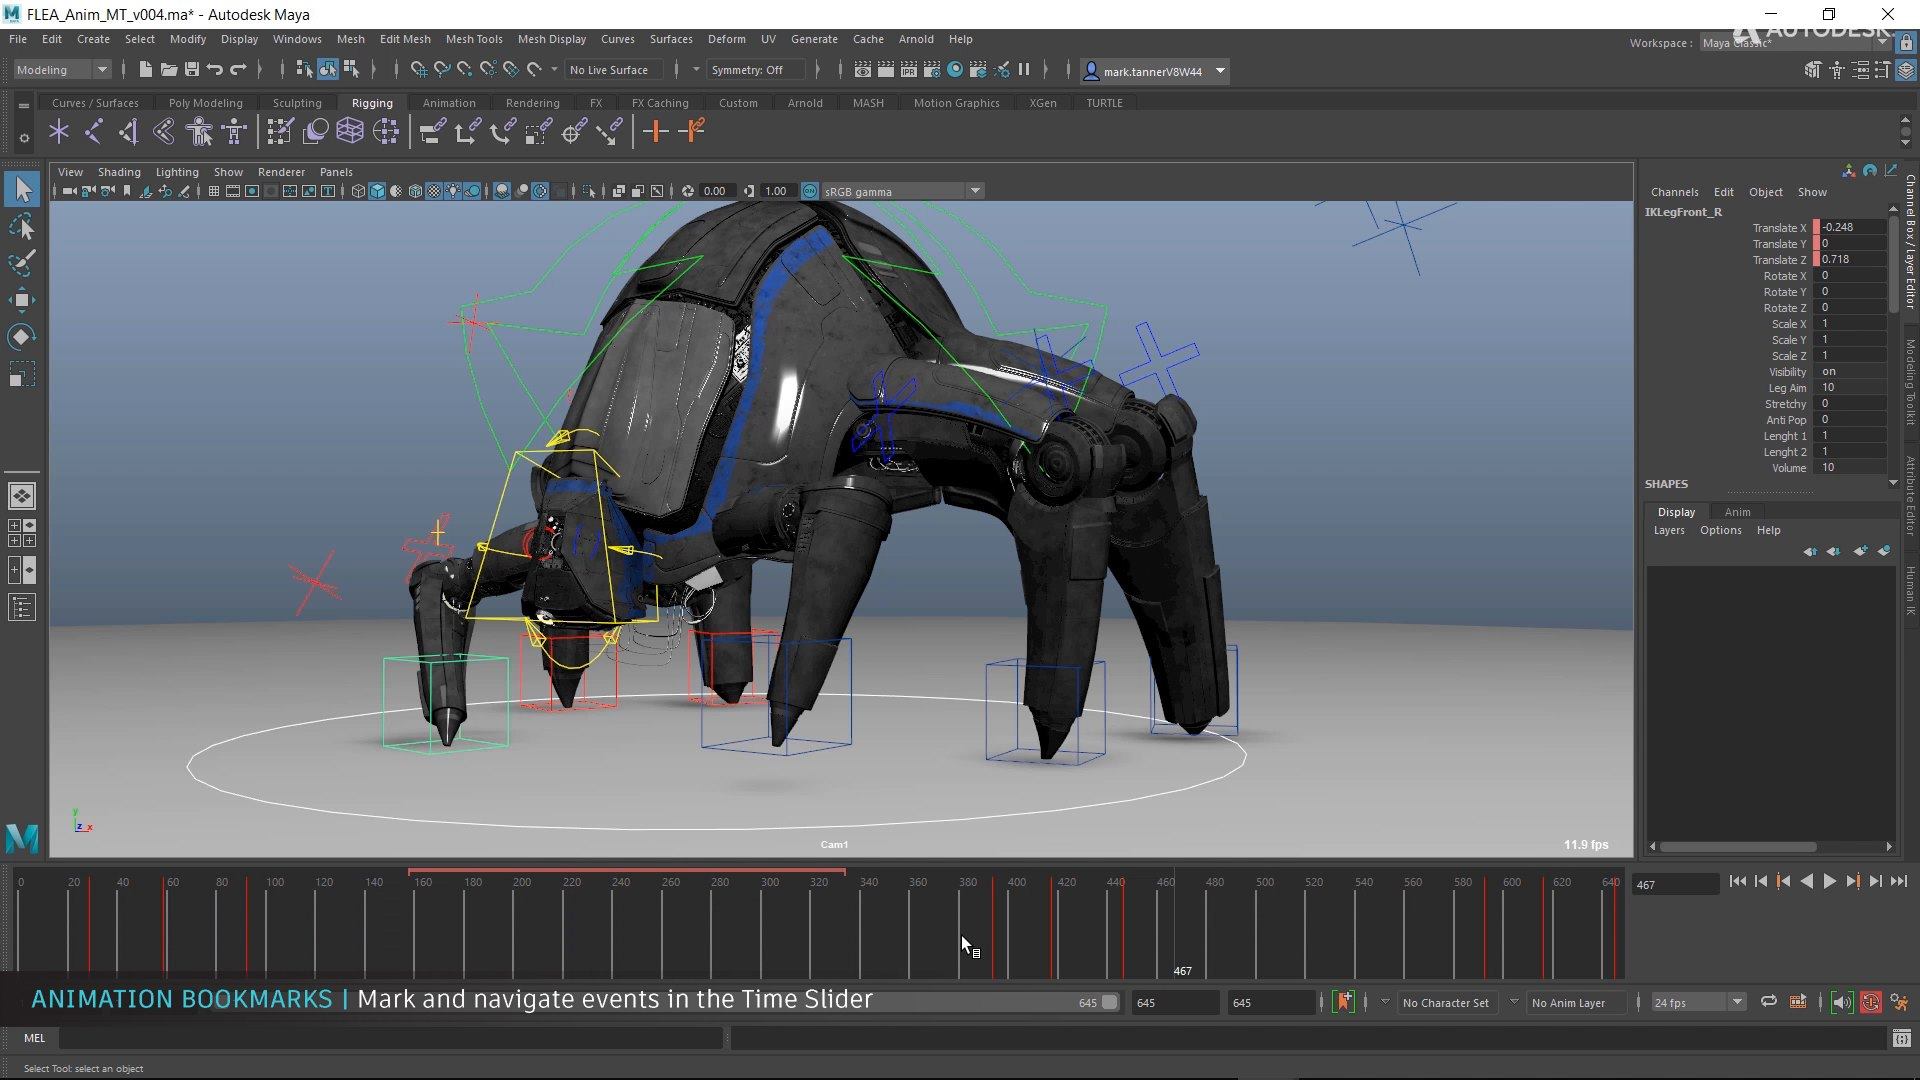Expand the 24 fps frame rate dropdown
Viewport: 1920px width, 1080px height.
pyautogui.click(x=1697, y=1002)
